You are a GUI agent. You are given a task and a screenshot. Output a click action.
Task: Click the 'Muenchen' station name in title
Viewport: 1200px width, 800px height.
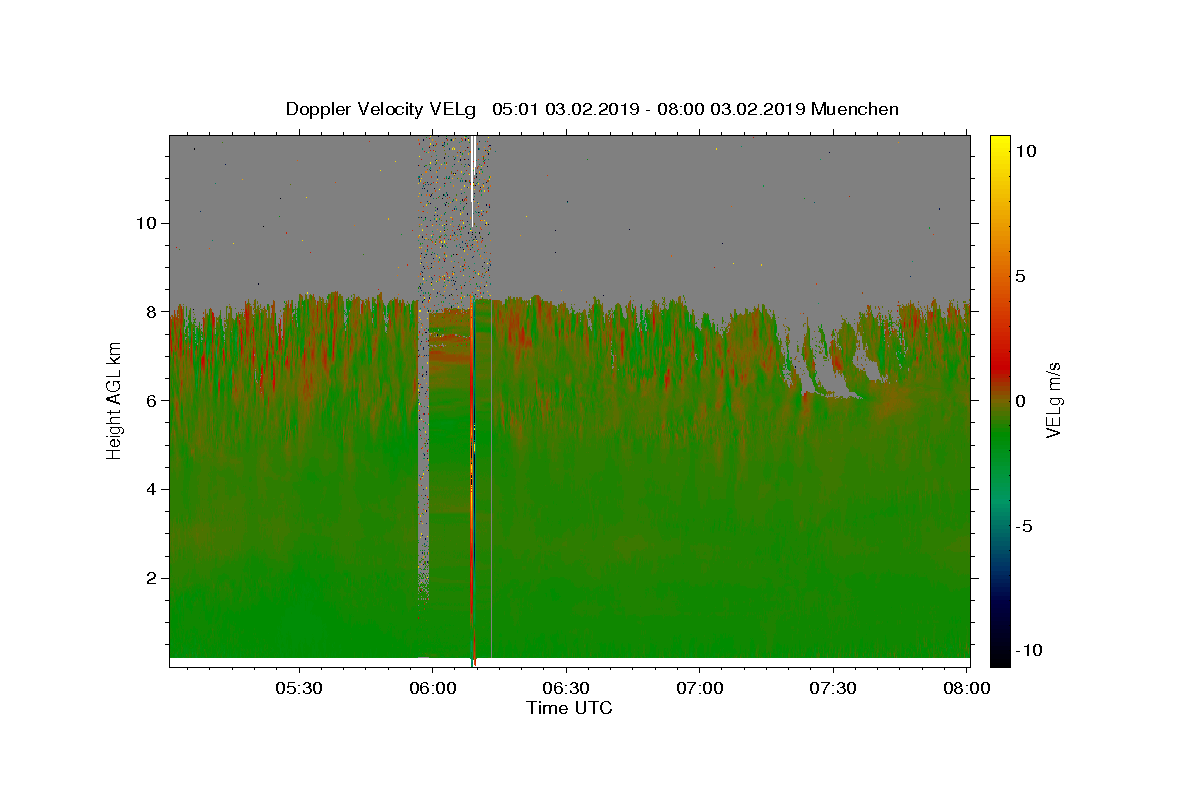855,109
